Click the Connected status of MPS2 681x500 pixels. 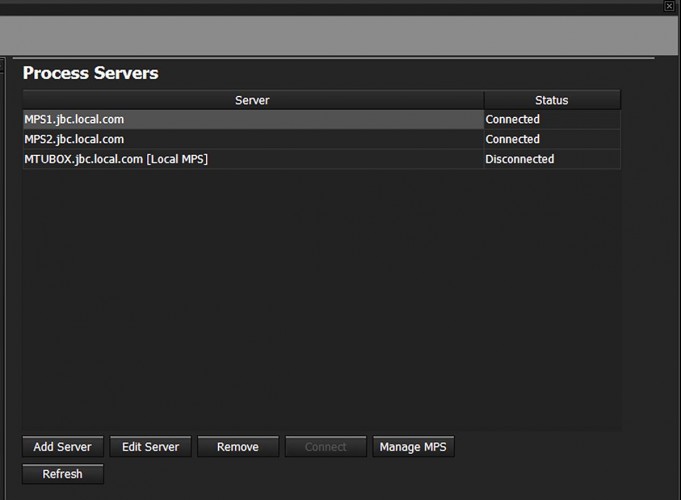(512, 139)
